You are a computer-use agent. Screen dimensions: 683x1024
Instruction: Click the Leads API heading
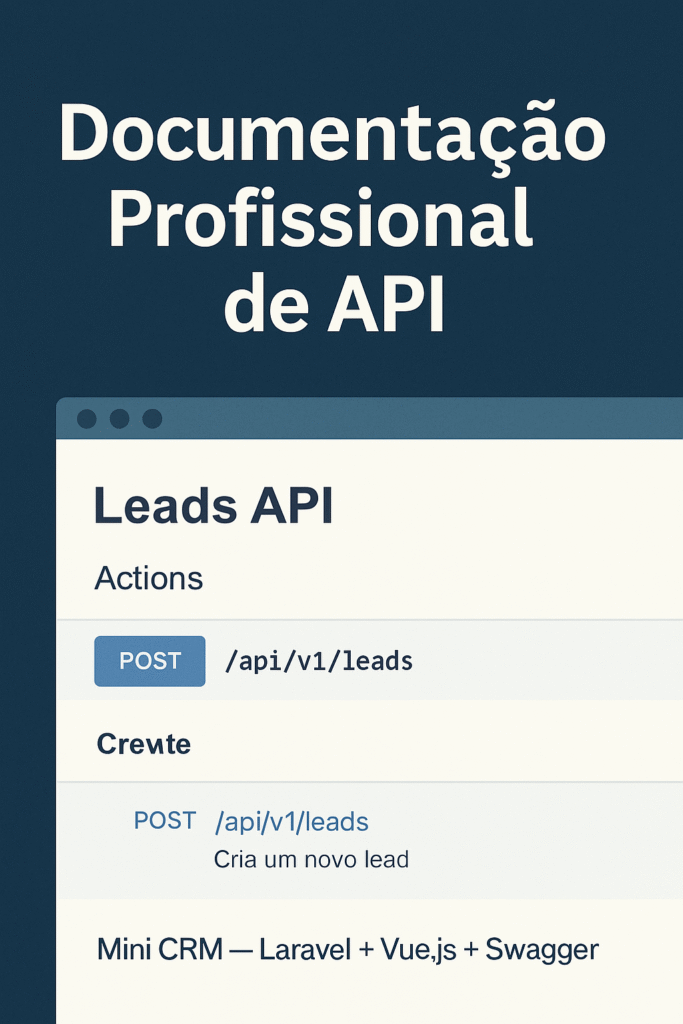(214, 506)
